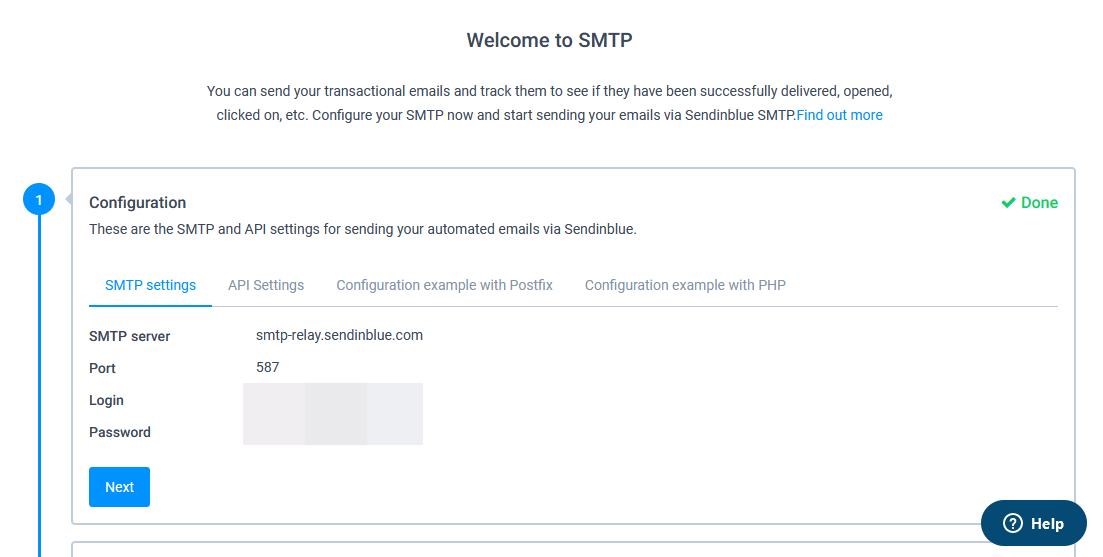Click the question mark Help icon
Image resolution: width=1103 pixels, height=557 pixels.
coord(1012,523)
